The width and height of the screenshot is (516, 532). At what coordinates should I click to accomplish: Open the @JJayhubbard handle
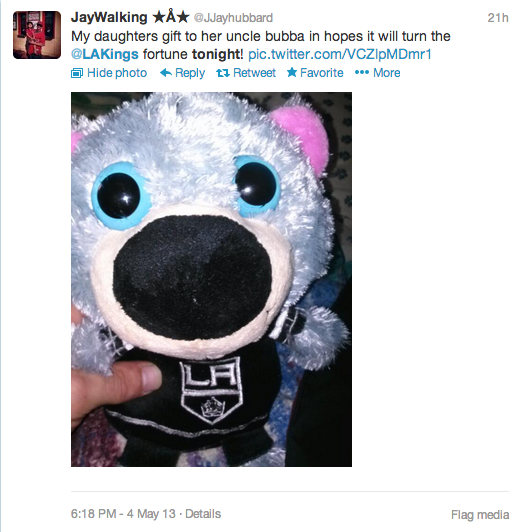pos(233,18)
